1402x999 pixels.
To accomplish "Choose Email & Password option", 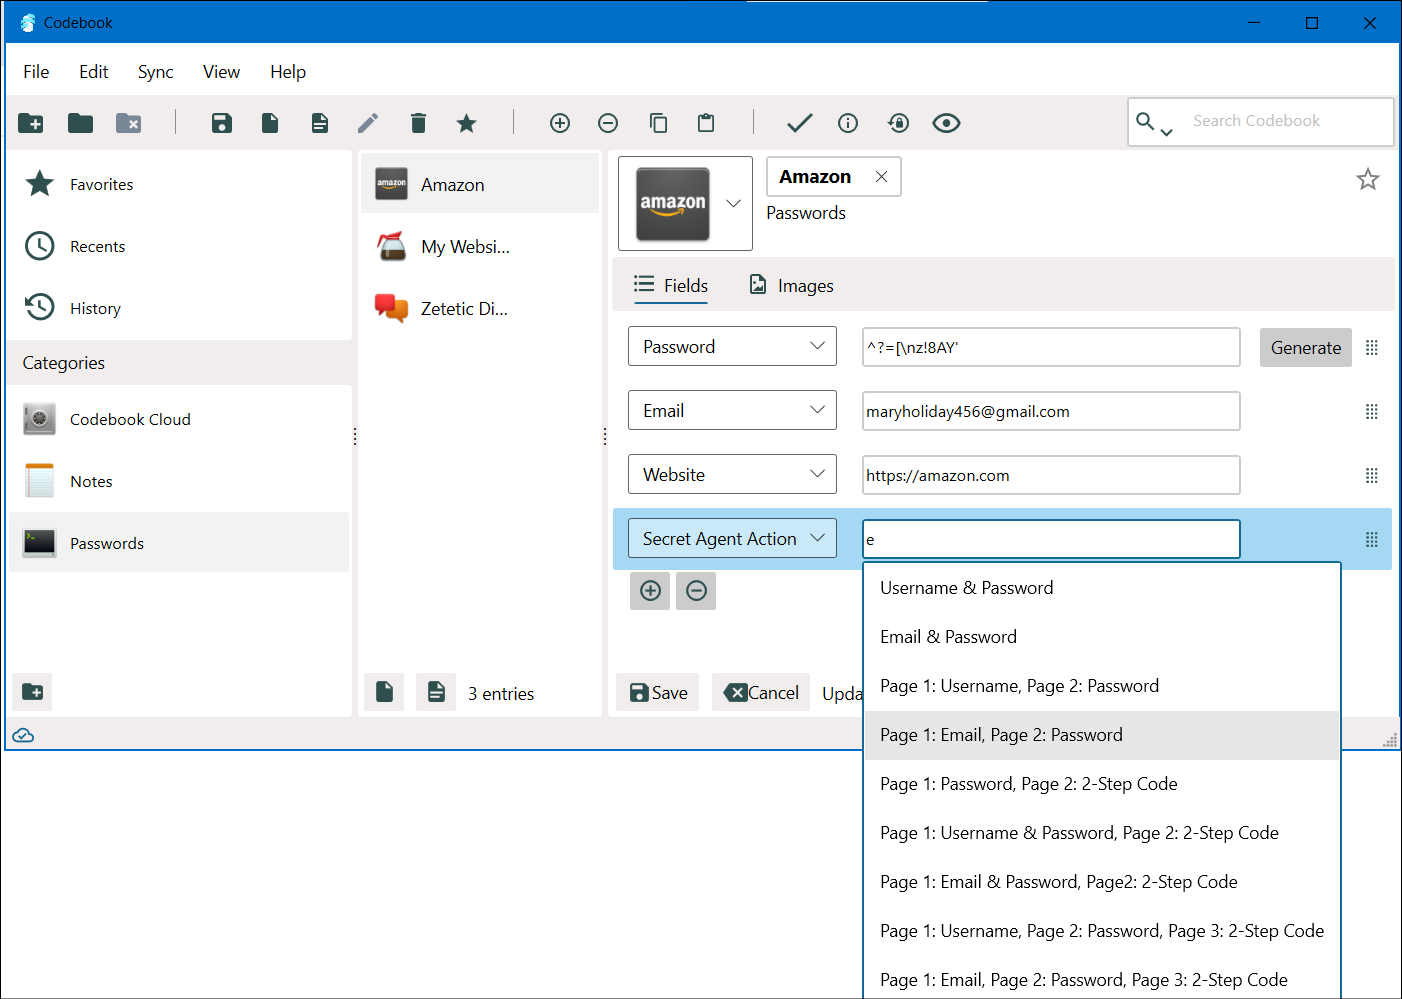I will point(1101,637).
